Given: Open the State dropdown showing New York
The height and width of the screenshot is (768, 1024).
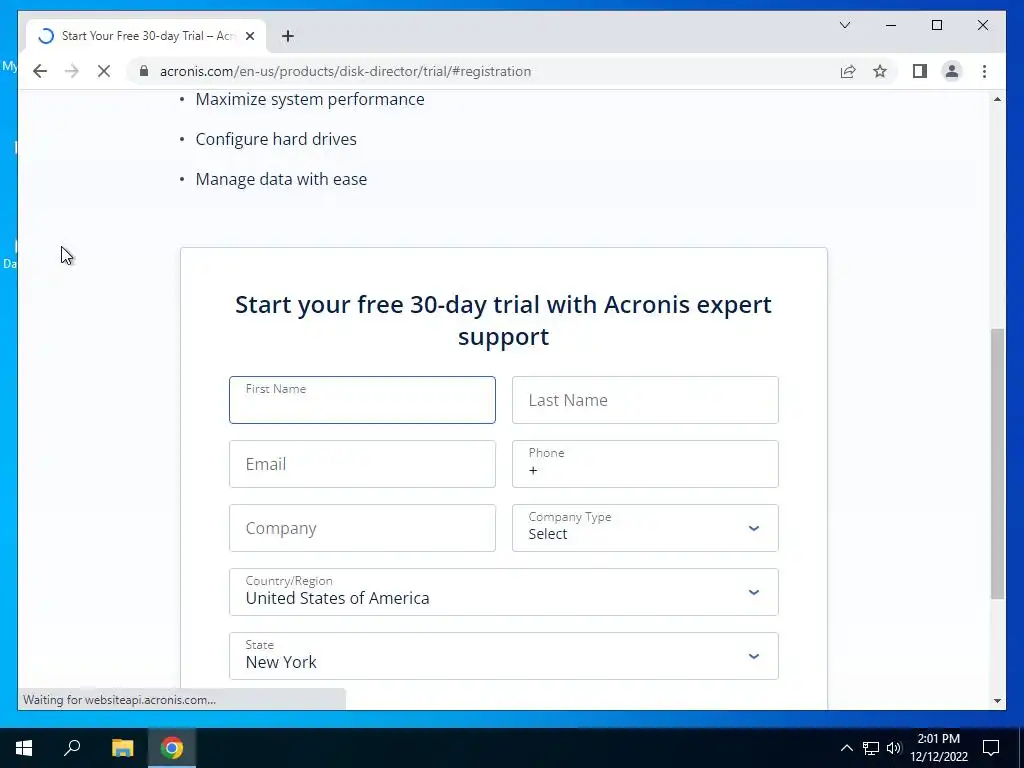Looking at the screenshot, I should (x=504, y=656).
